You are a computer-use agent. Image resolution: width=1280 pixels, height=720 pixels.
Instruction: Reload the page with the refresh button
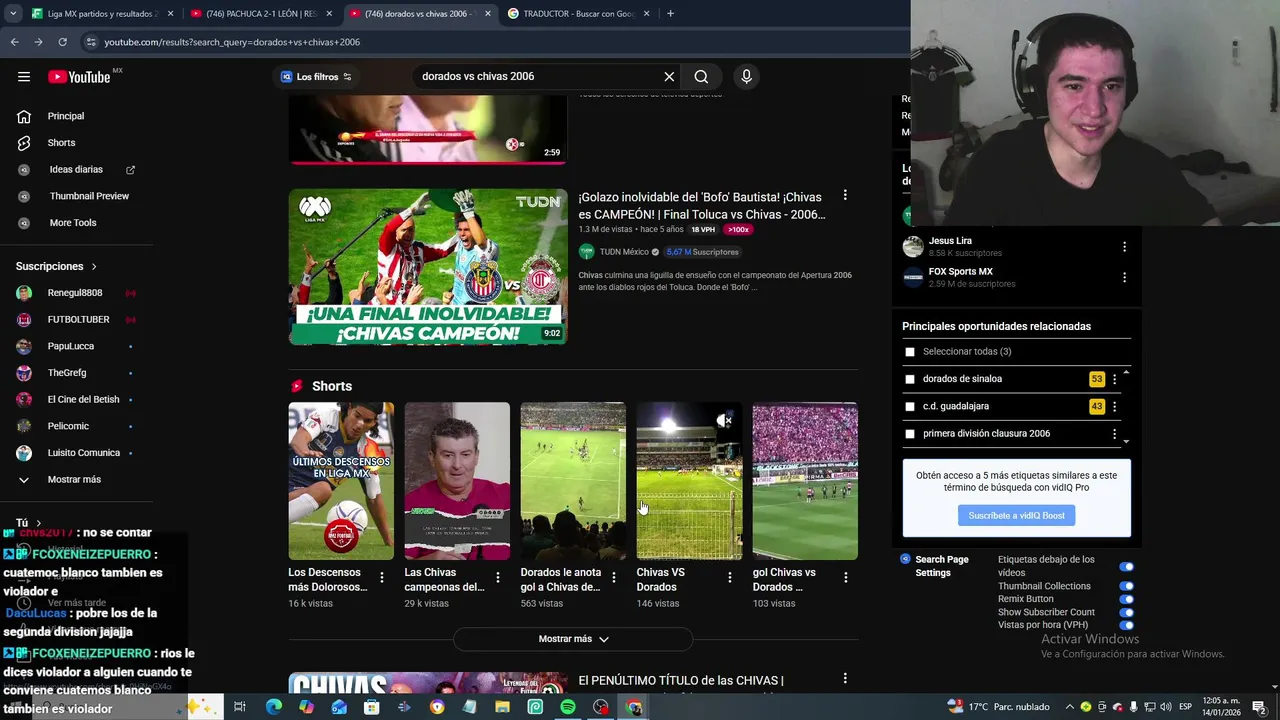pos(62,42)
